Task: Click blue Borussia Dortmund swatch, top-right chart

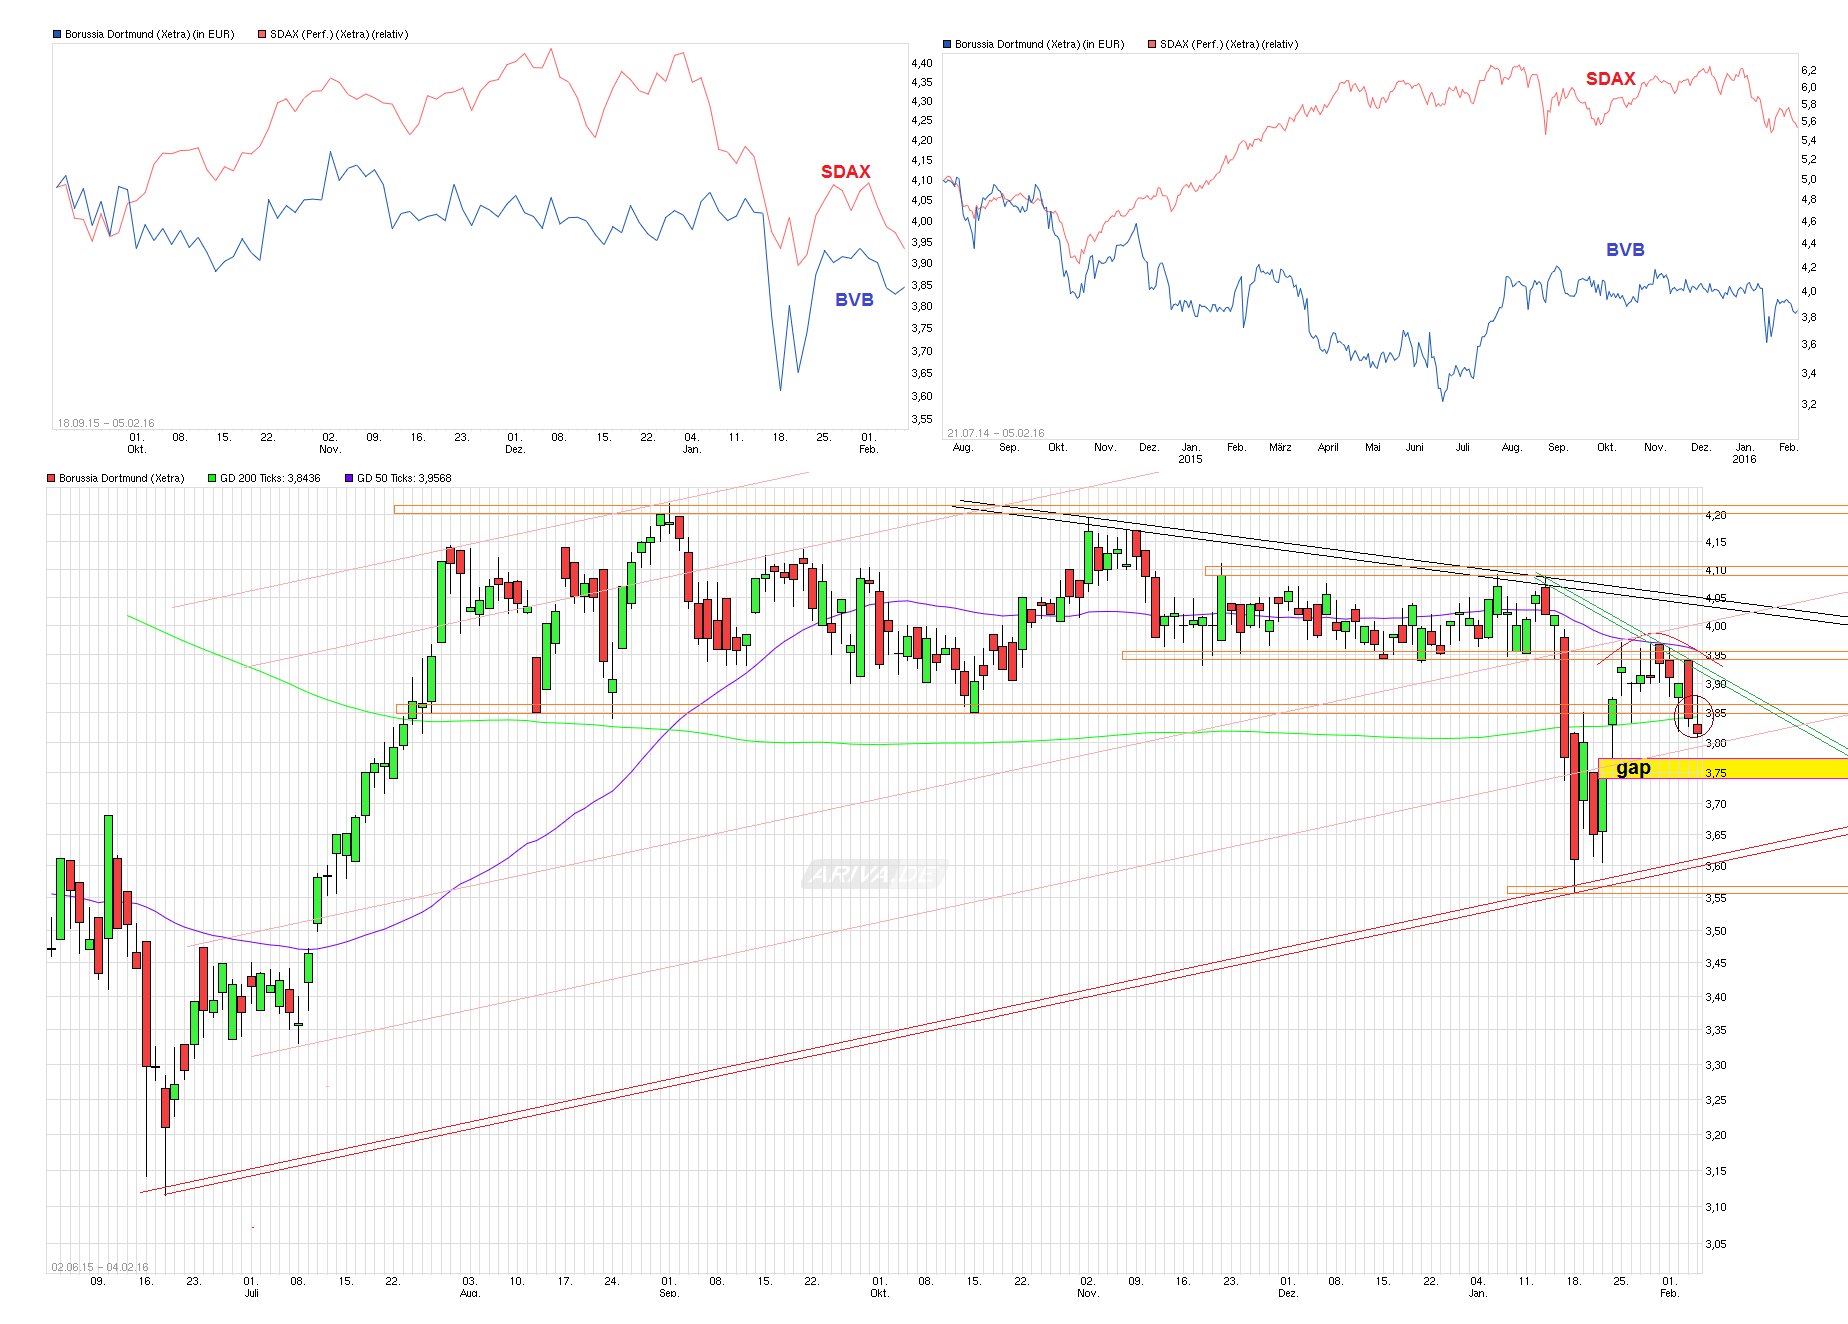Action: 947,44
